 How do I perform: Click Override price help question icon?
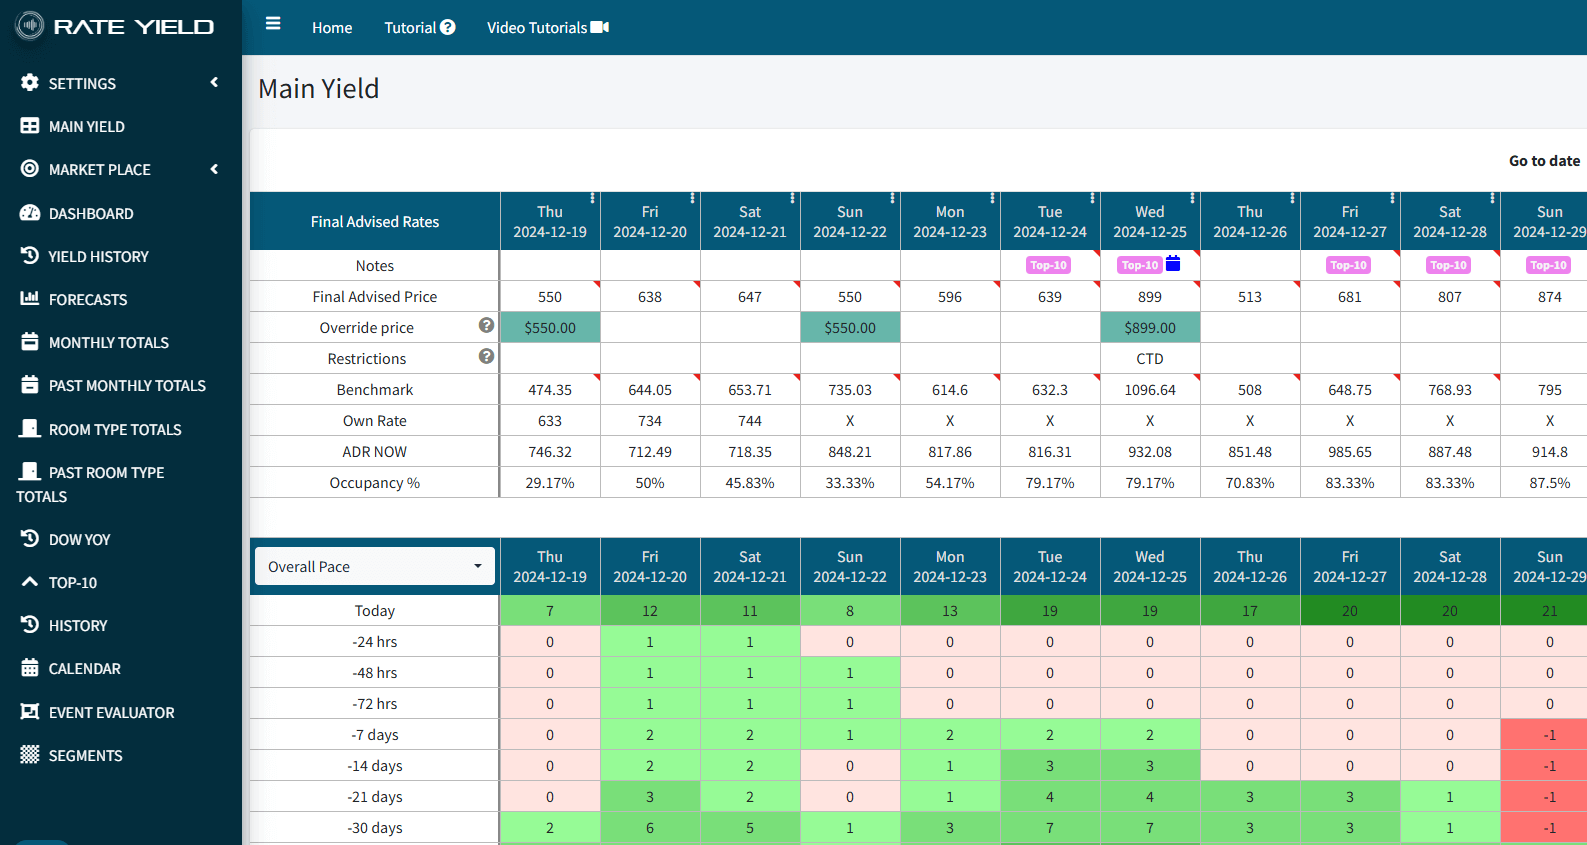point(486,326)
